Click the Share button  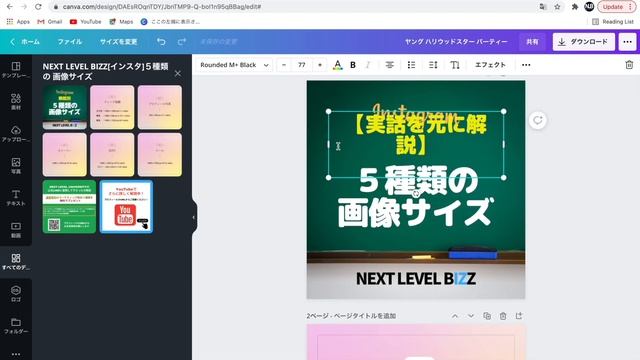pyautogui.click(x=532, y=42)
